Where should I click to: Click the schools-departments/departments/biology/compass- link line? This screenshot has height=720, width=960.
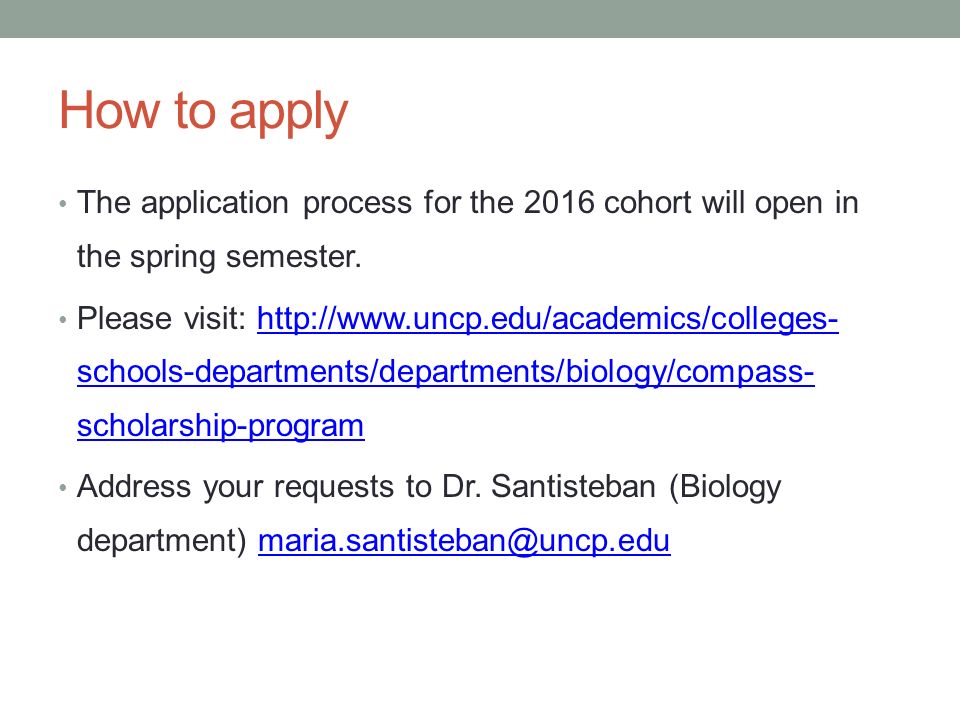tap(446, 373)
